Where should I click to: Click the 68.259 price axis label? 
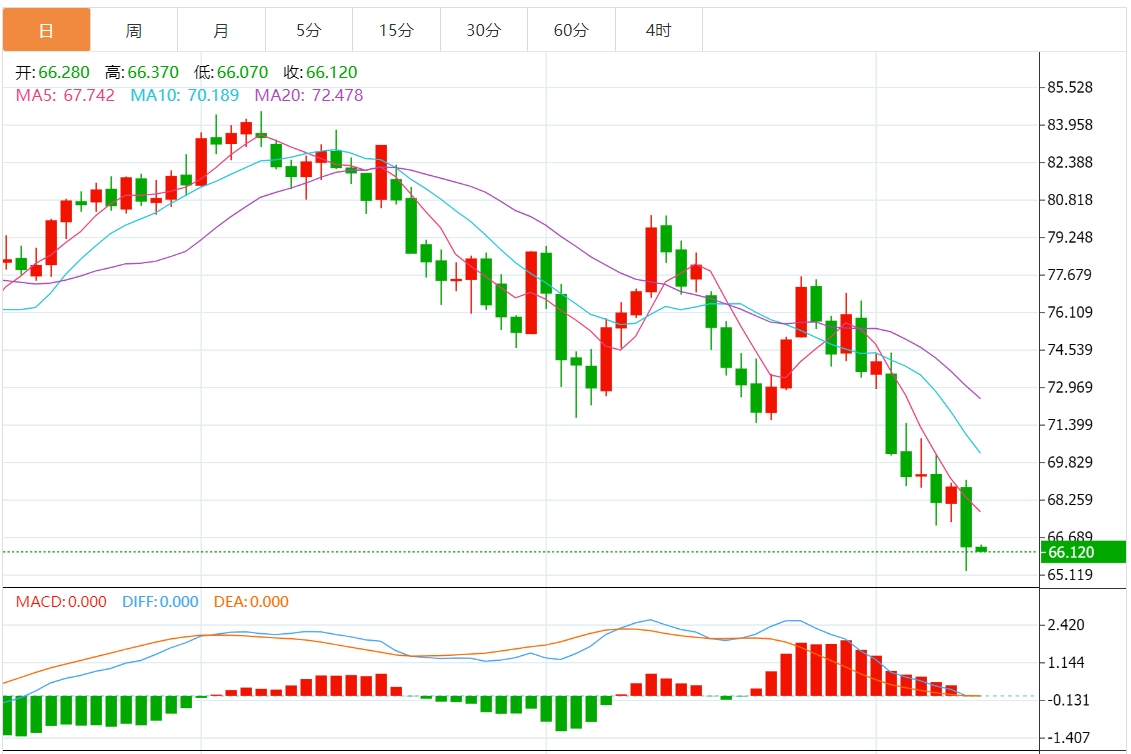click(1070, 500)
